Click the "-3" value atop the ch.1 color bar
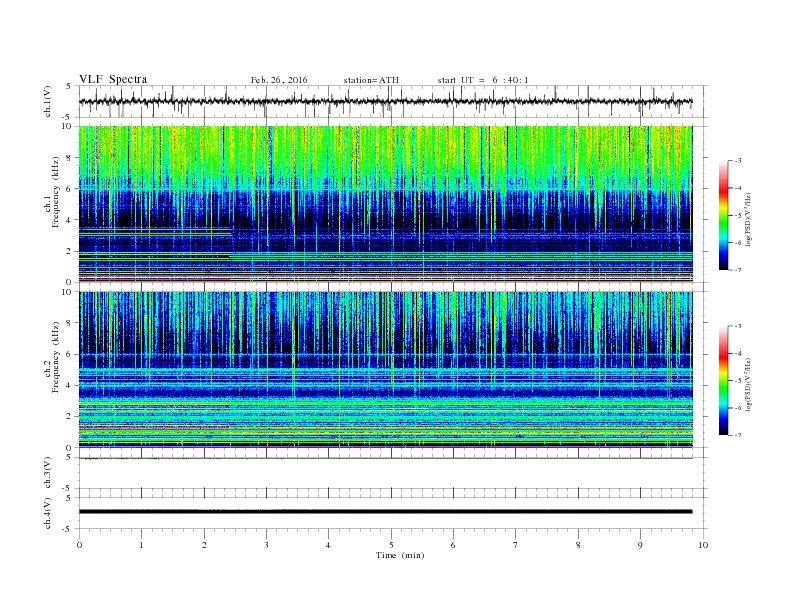This screenshot has width=792, height=612. [x=737, y=161]
